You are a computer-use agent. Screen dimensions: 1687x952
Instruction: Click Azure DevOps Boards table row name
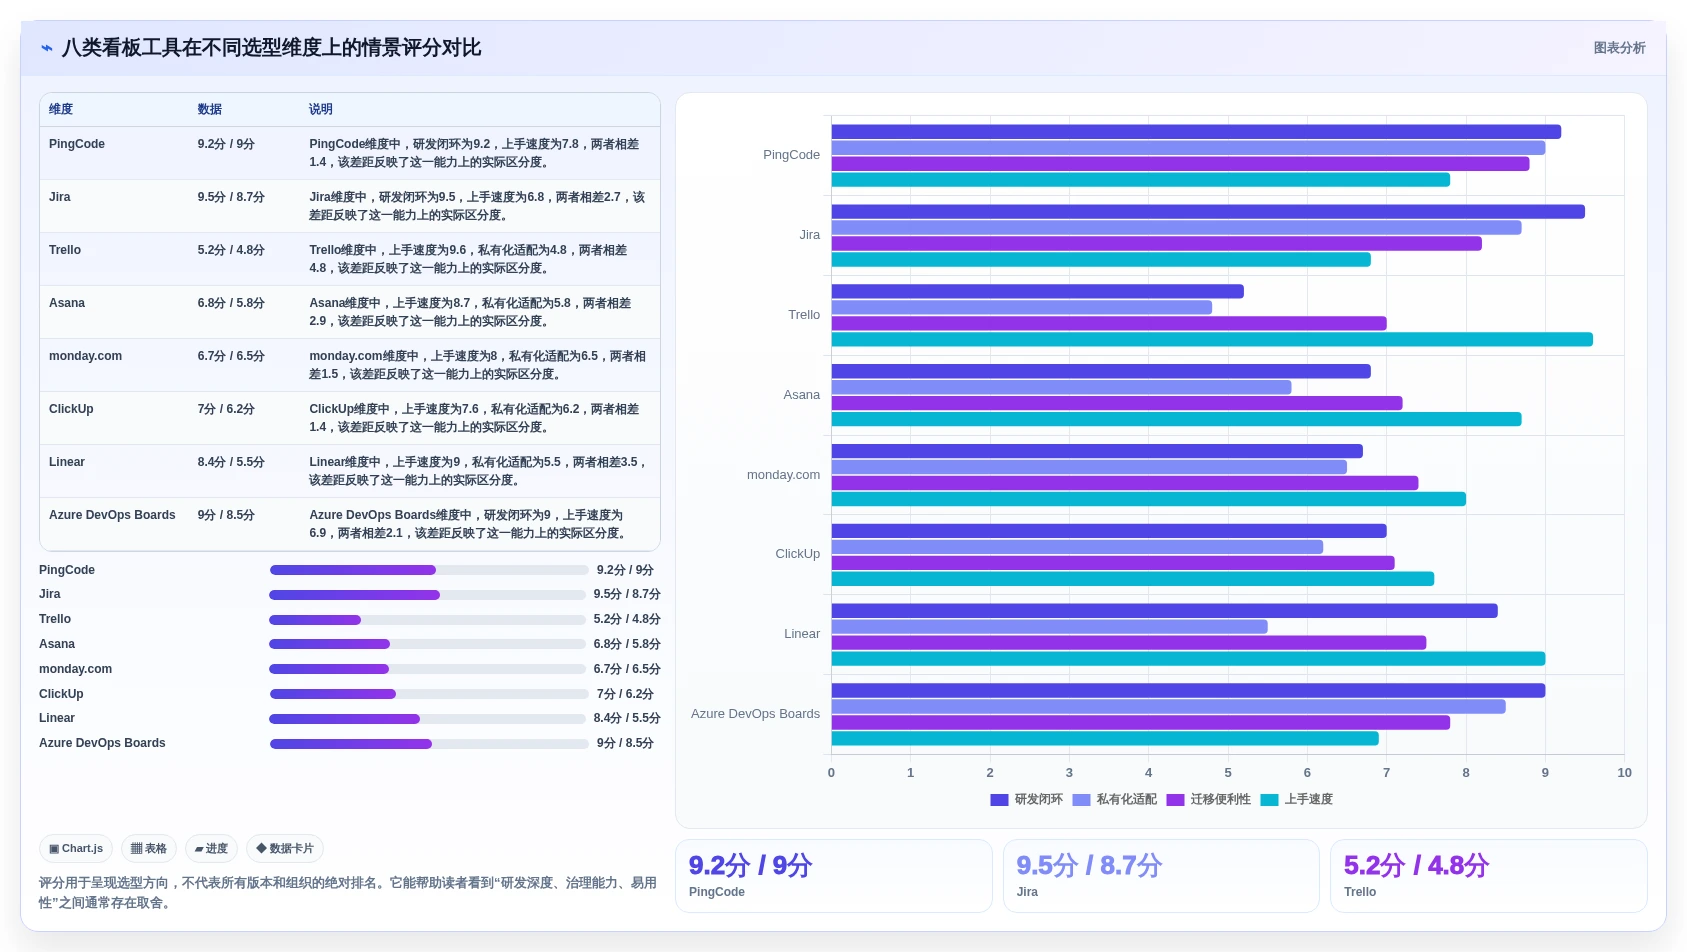[112, 515]
